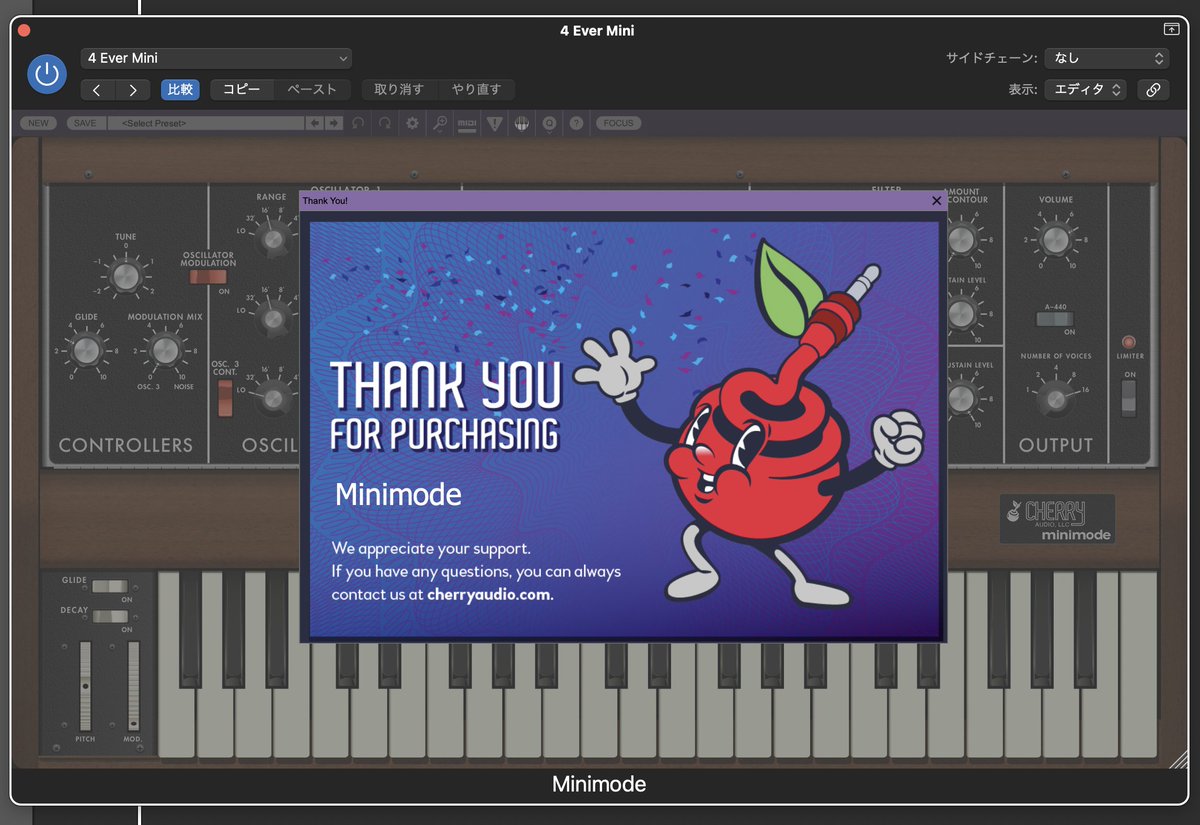
Task: Close the Thank You dialog
Action: pos(936,200)
